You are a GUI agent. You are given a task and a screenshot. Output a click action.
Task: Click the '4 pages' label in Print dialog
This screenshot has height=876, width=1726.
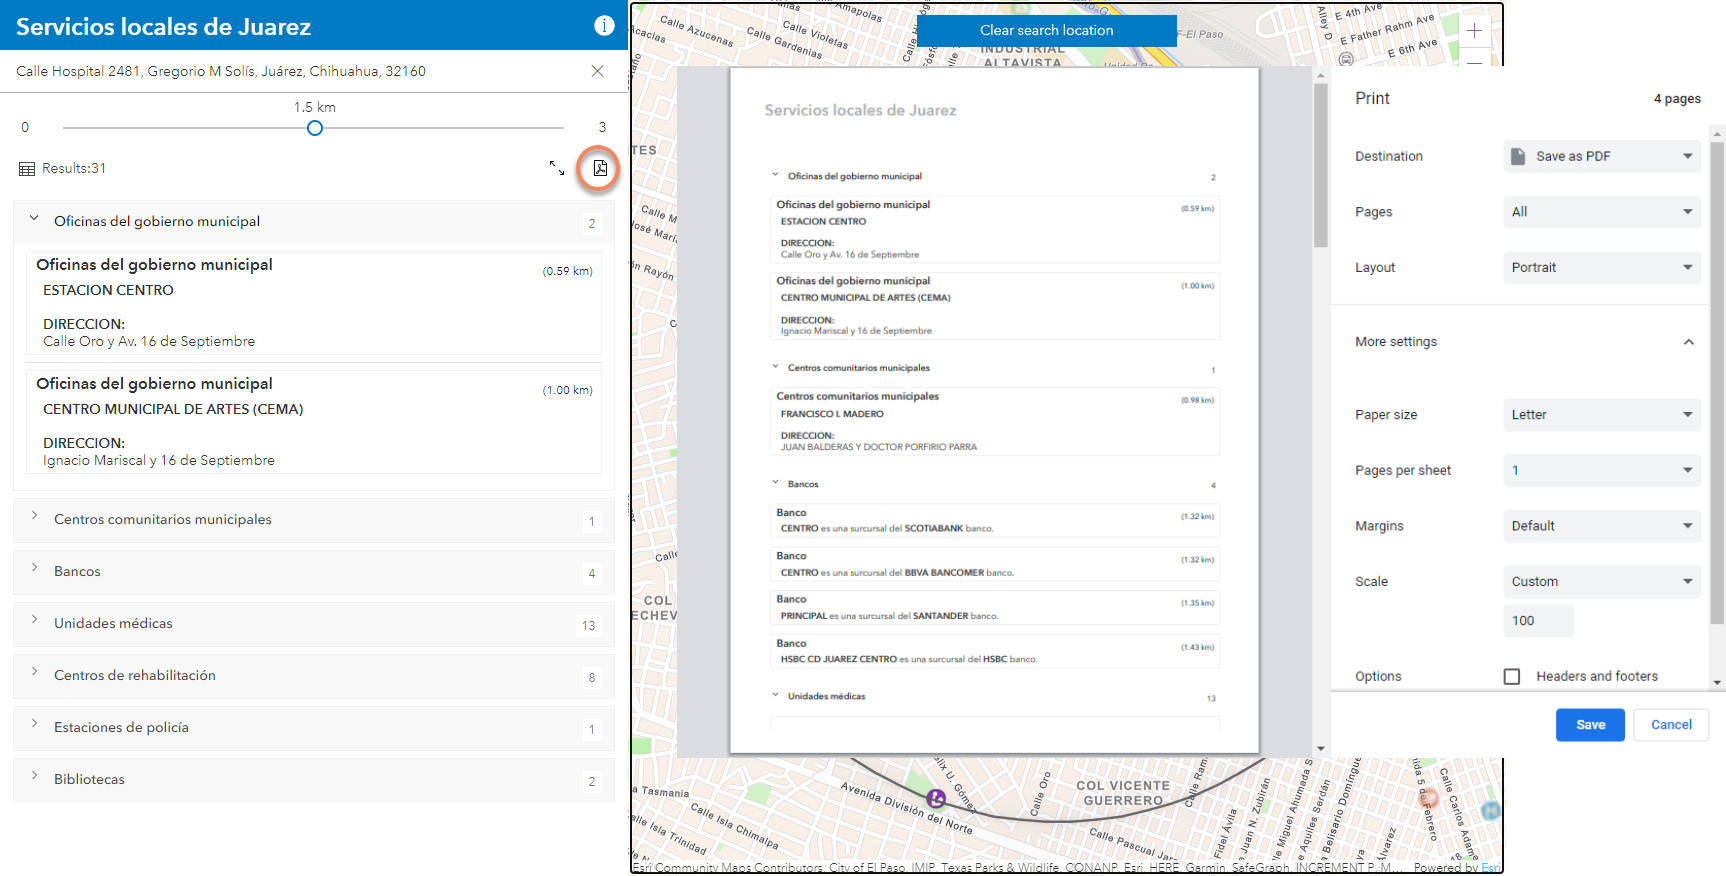pyautogui.click(x=1677, y=99)
